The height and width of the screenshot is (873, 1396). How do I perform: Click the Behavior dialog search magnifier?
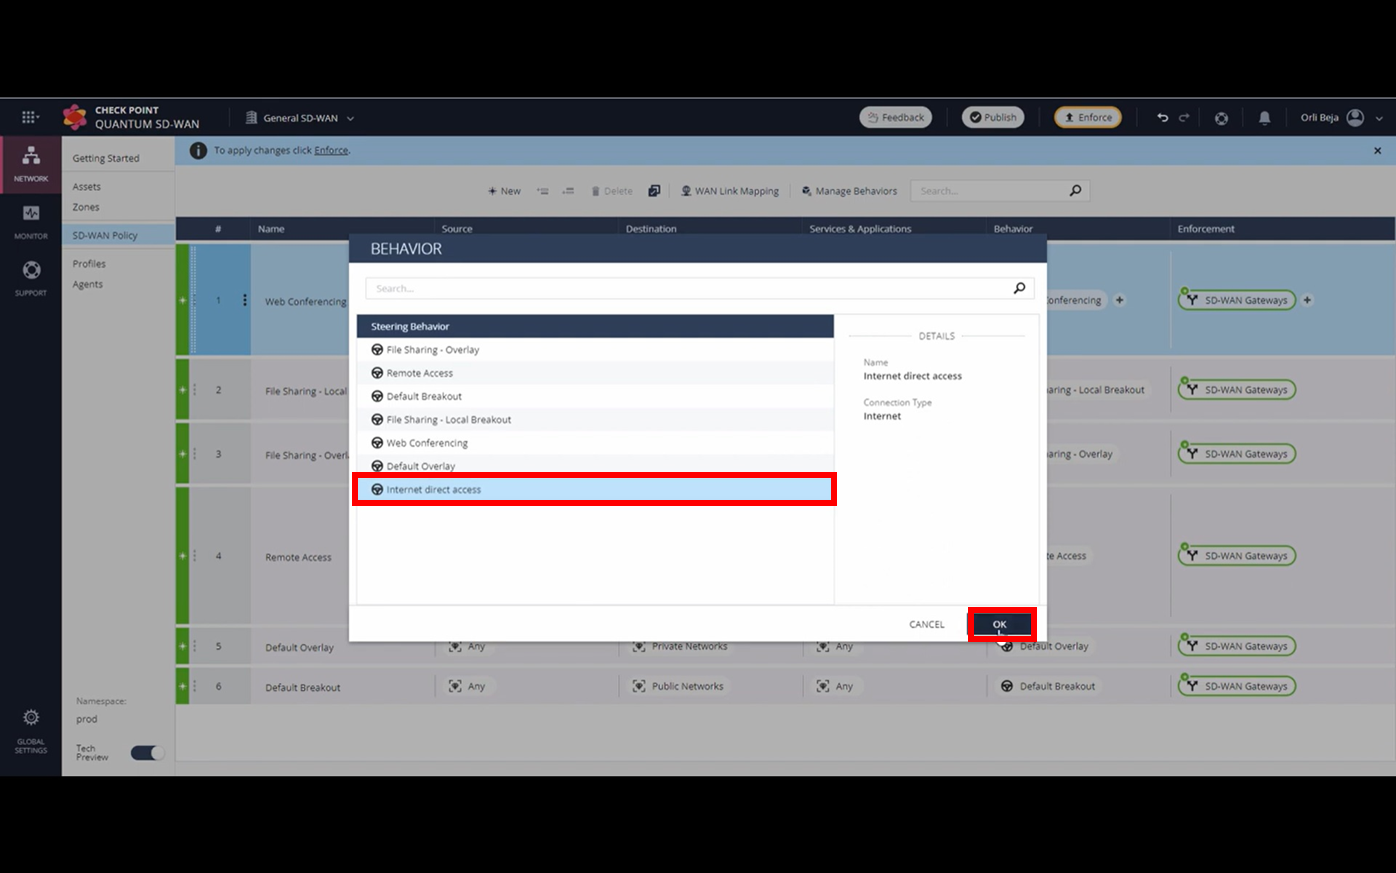pyautogui.click(x=1019, y=288)
